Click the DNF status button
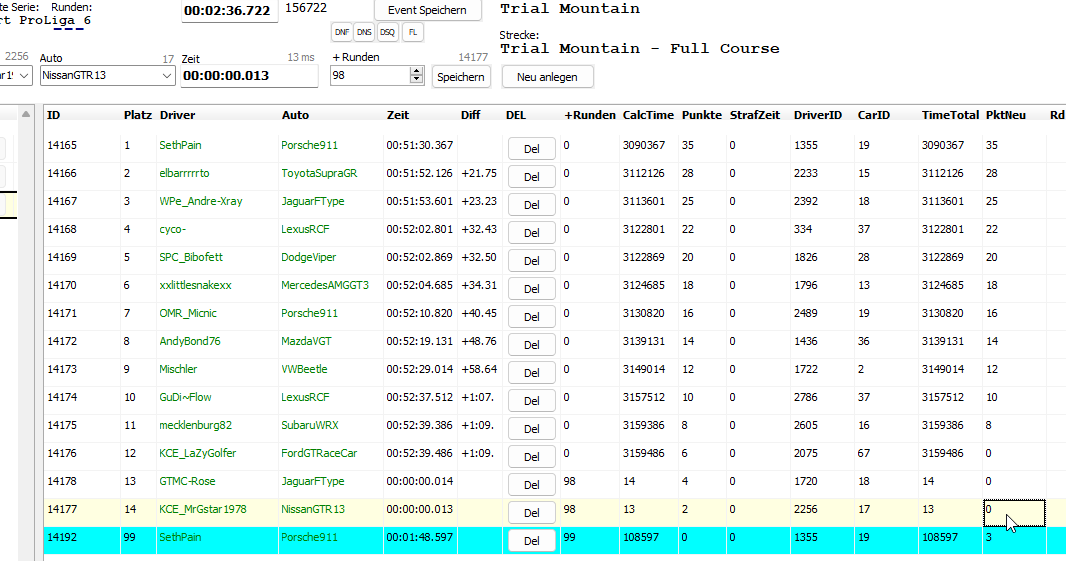Viewport: 1066px width, 561px height. pyautogui.click(x=342, y=32)
